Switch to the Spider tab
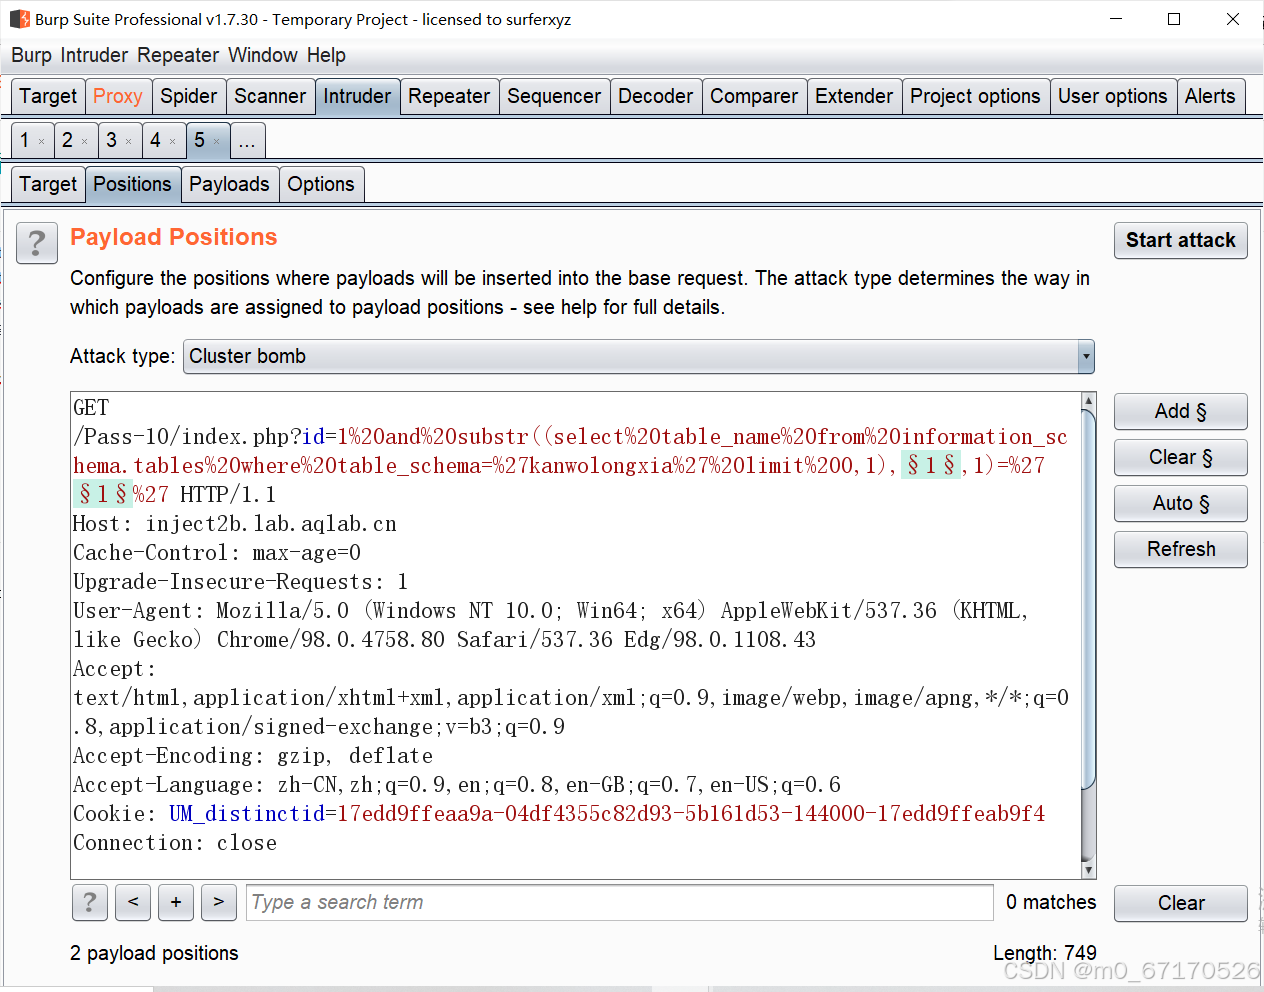Viewport: 1264px width, 992px height. coord(189,96)
